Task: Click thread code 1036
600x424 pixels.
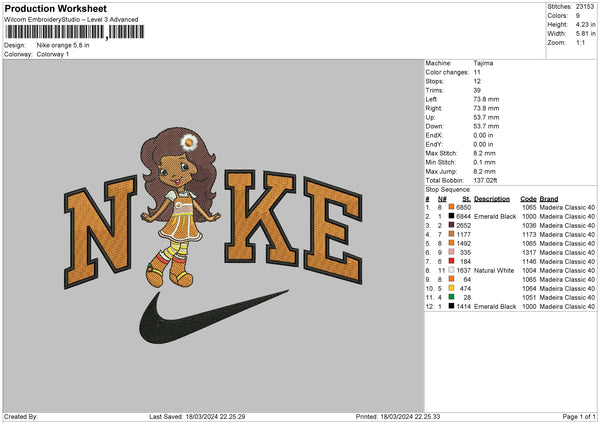Action: (529, 225)
